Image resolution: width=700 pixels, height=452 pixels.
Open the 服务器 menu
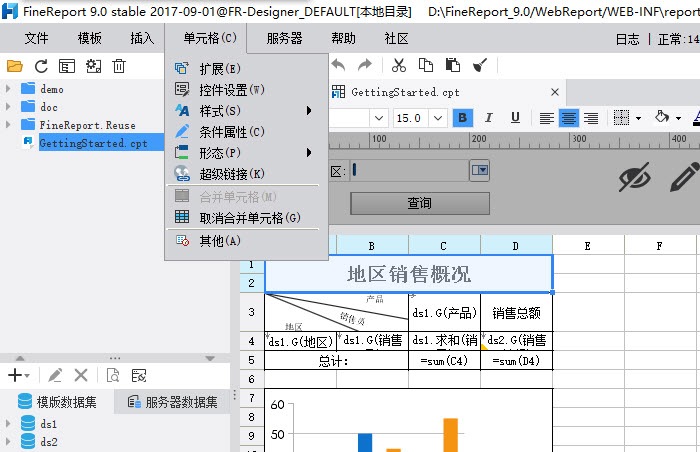(284, 38)
